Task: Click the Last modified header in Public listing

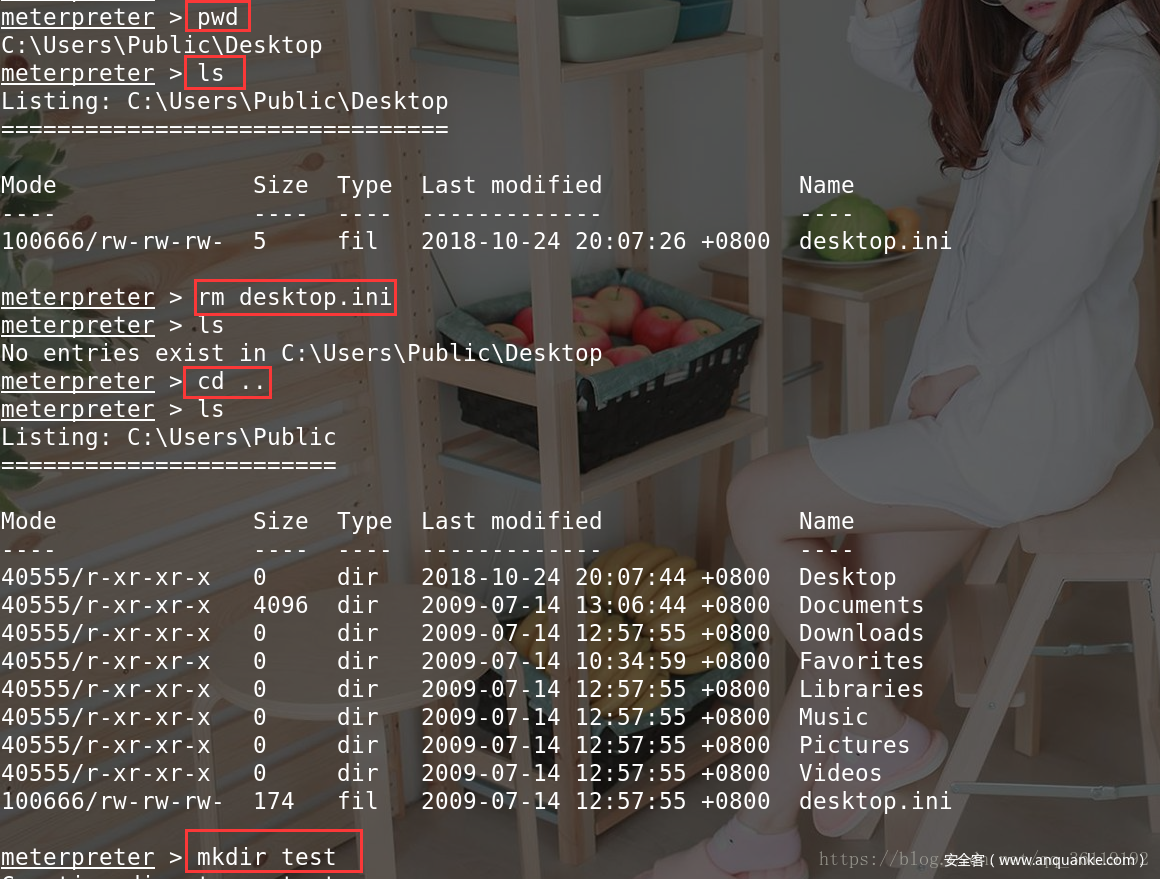Action: (x=511, y=521)
